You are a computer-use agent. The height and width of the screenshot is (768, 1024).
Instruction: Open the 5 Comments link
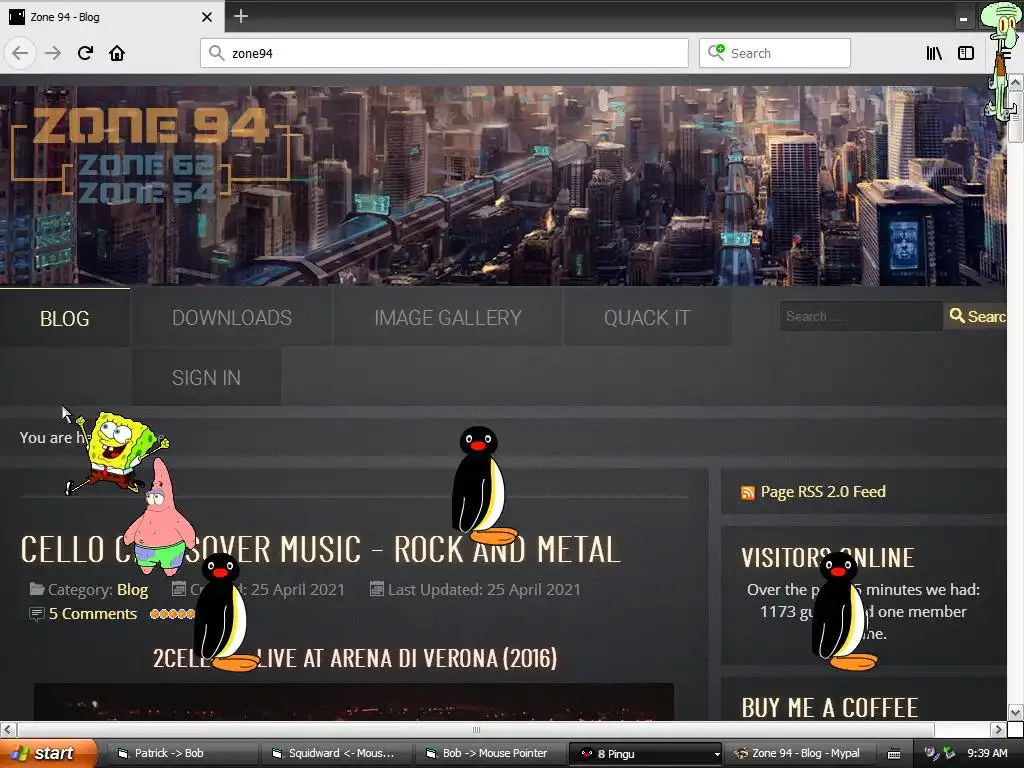pos(93,614)
